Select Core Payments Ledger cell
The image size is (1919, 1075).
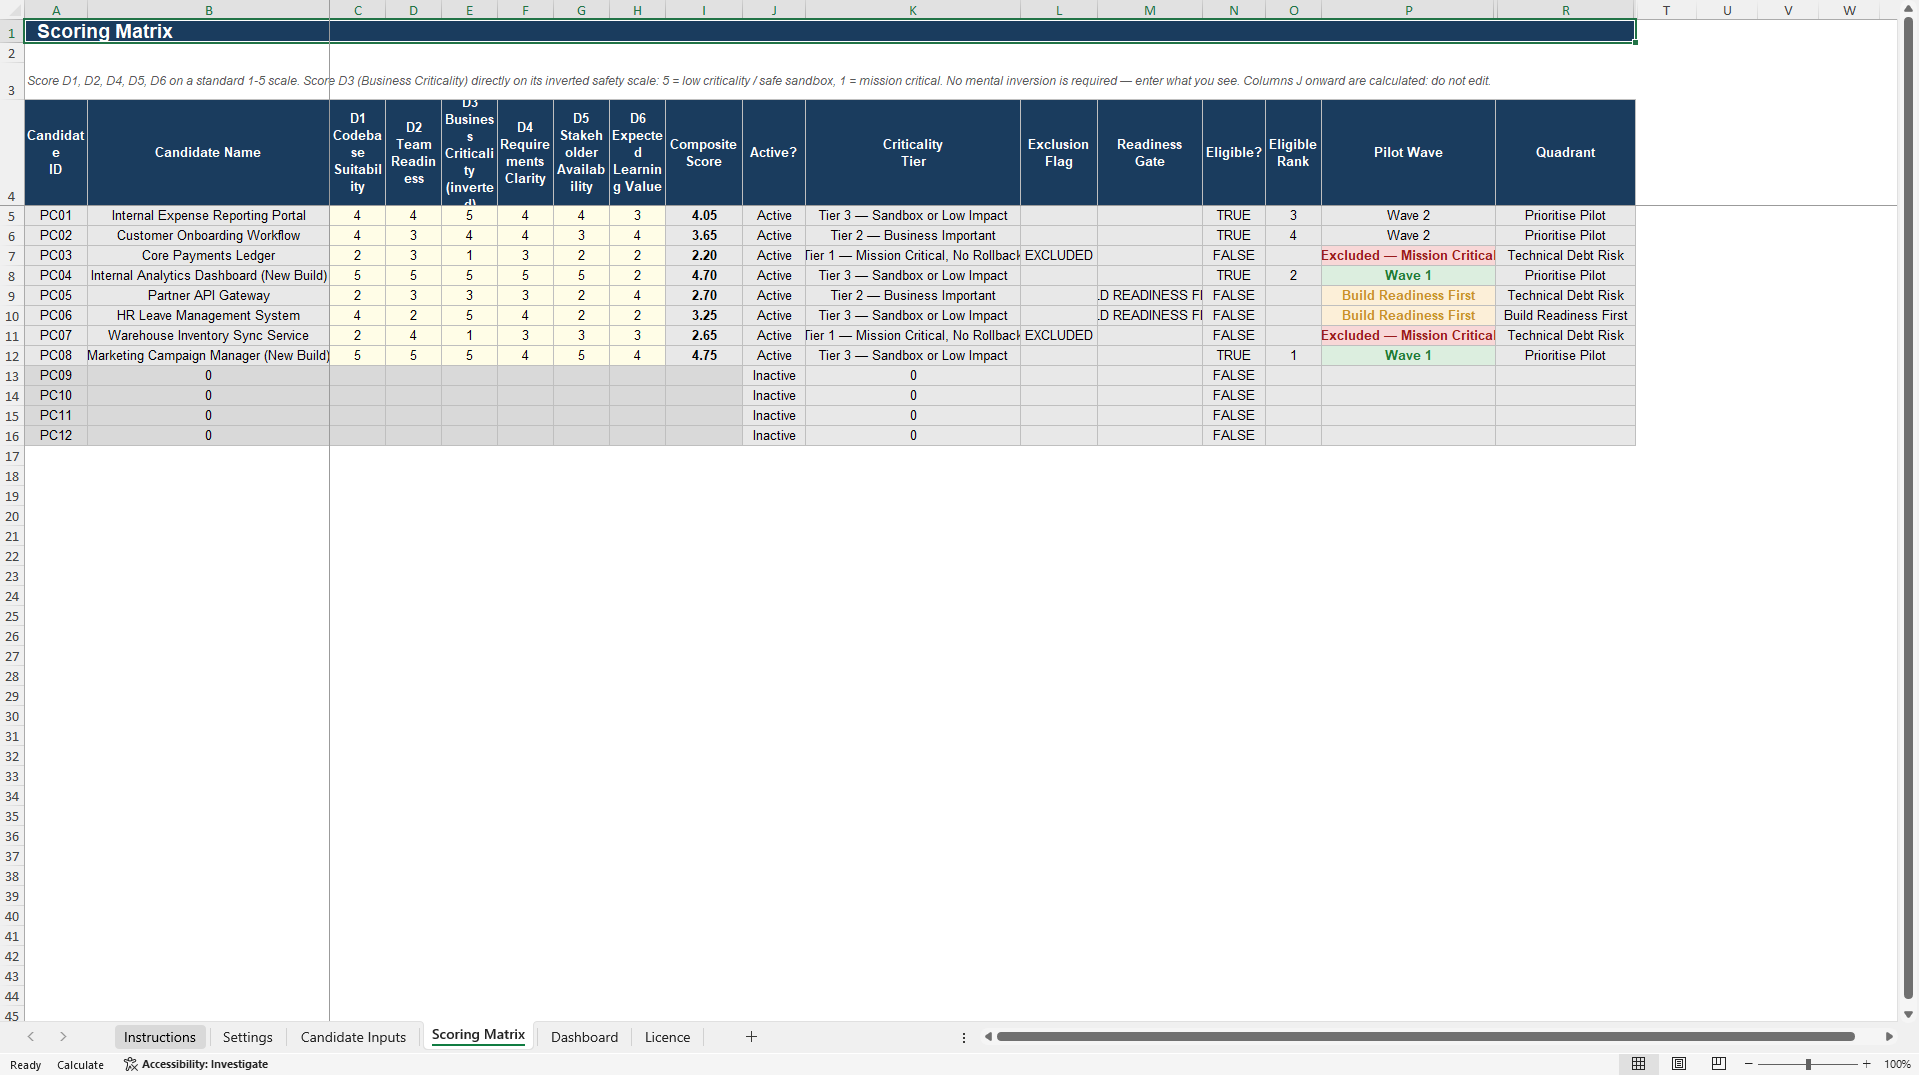point(208,255)
